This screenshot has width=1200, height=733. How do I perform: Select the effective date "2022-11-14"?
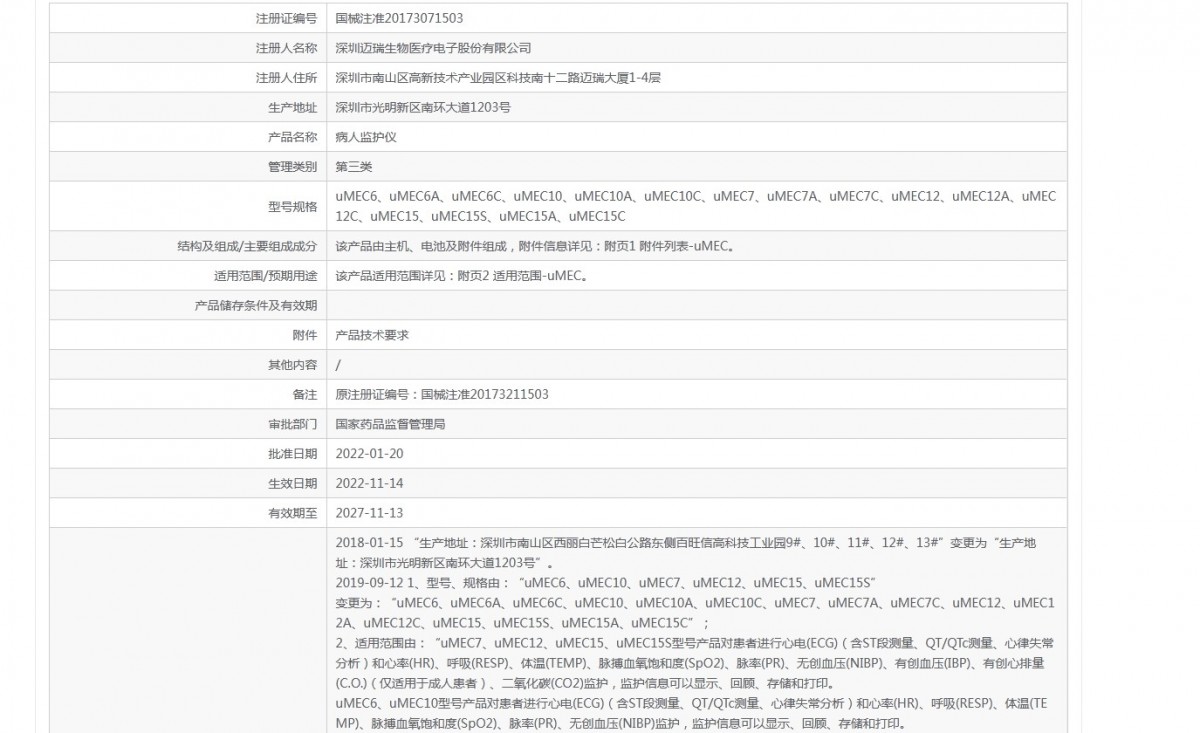(x=369, y=484)
